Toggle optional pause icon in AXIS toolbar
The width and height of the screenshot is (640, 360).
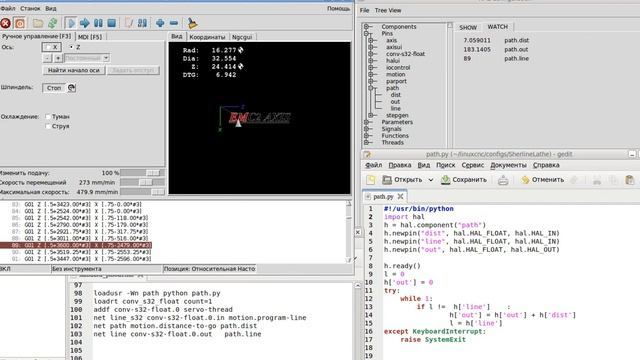click(x=142, y=23)
